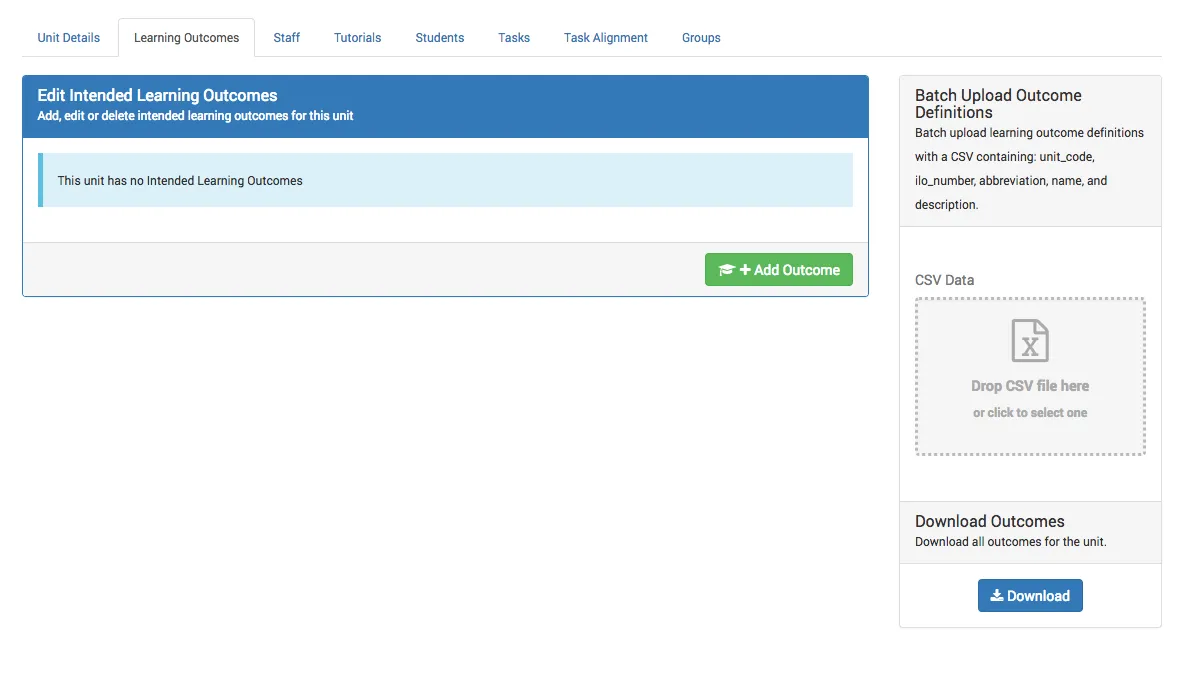
Task: Click the Download Outcomes section heading
Action: point(990,521)
